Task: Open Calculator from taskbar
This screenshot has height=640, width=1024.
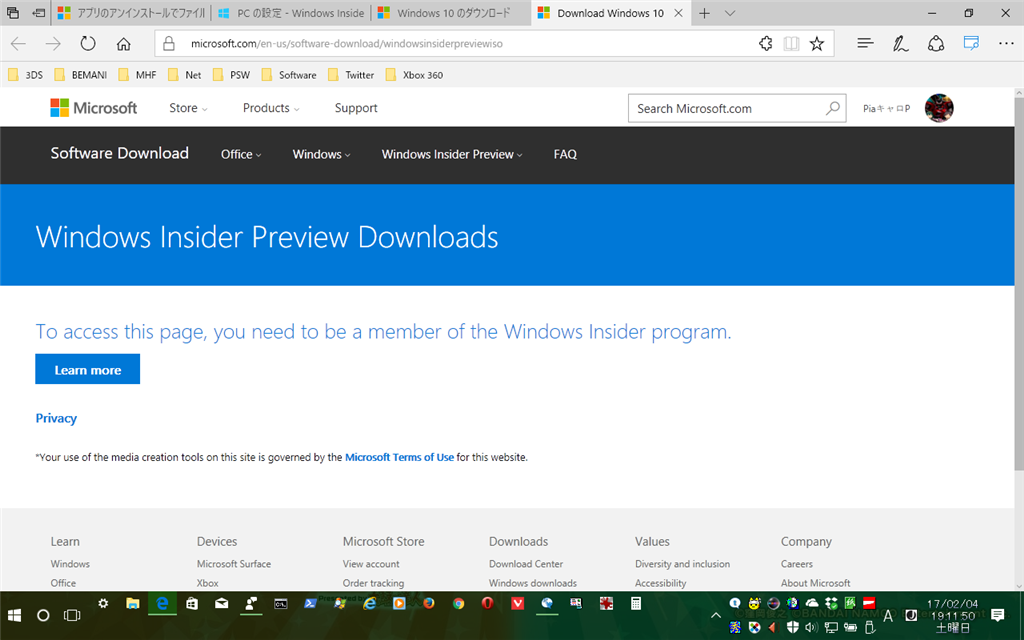Action: pyautogui.click(x=636, y=603)
